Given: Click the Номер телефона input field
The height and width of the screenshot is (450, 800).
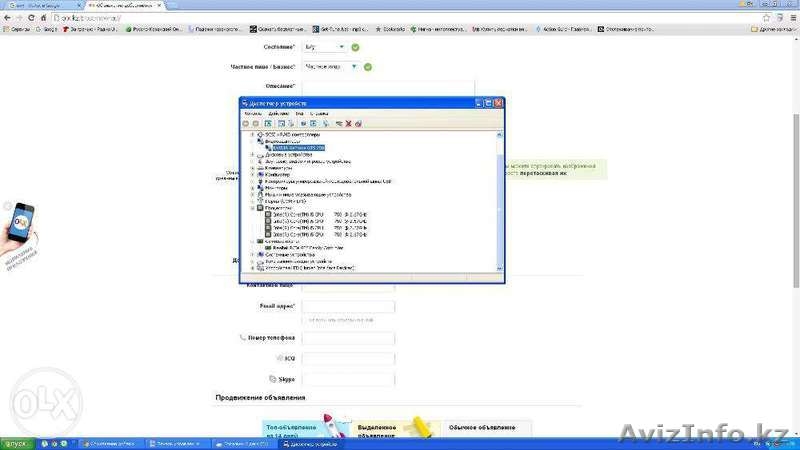Looking at the screenshot, I should point(348,338).
